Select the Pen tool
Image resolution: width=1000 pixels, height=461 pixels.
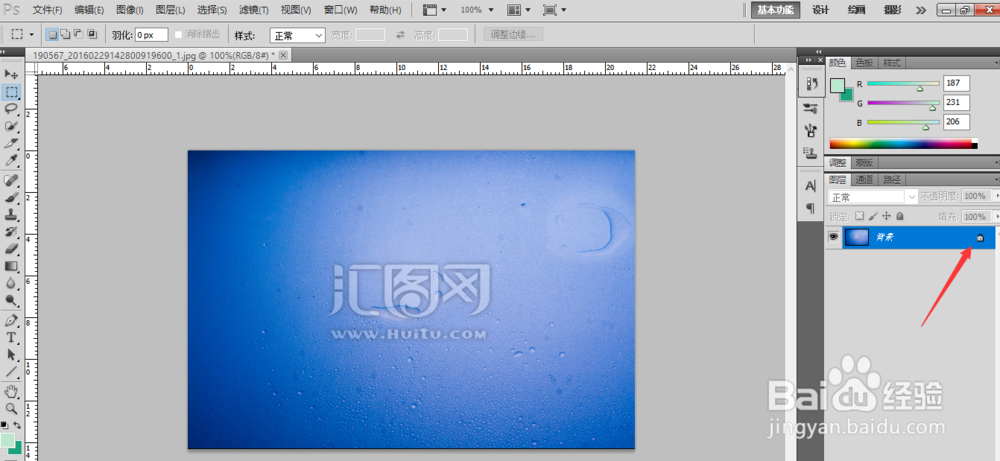(11, 320)
